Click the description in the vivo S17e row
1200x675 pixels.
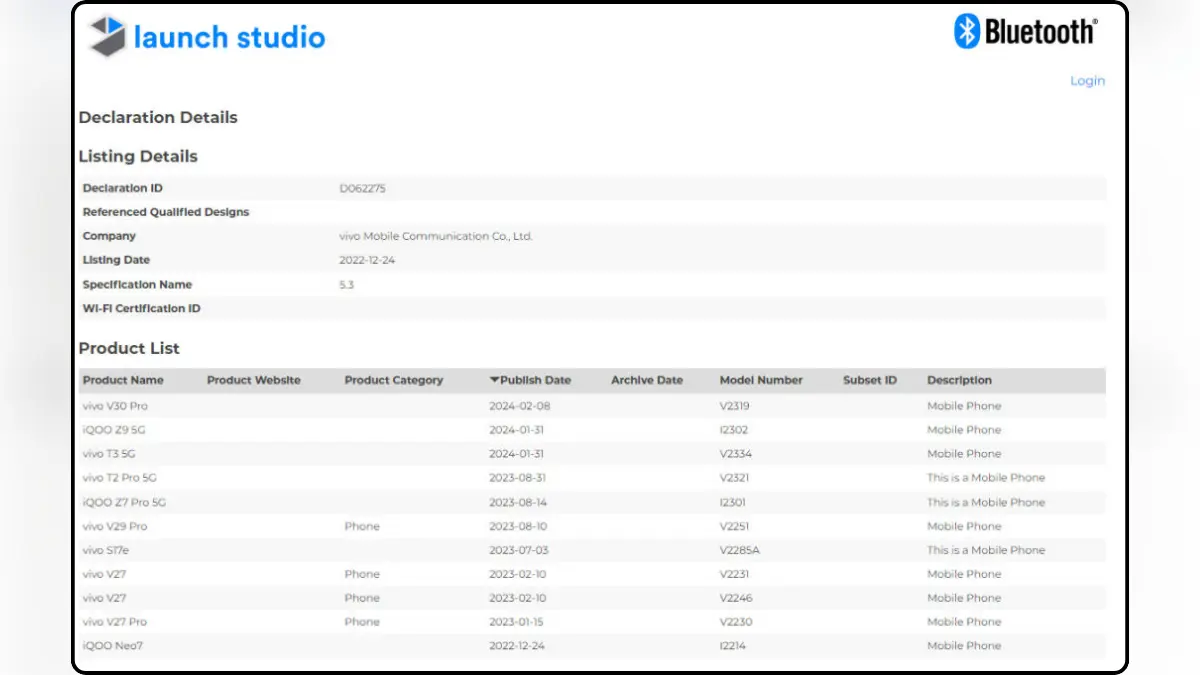coord(986,550)
